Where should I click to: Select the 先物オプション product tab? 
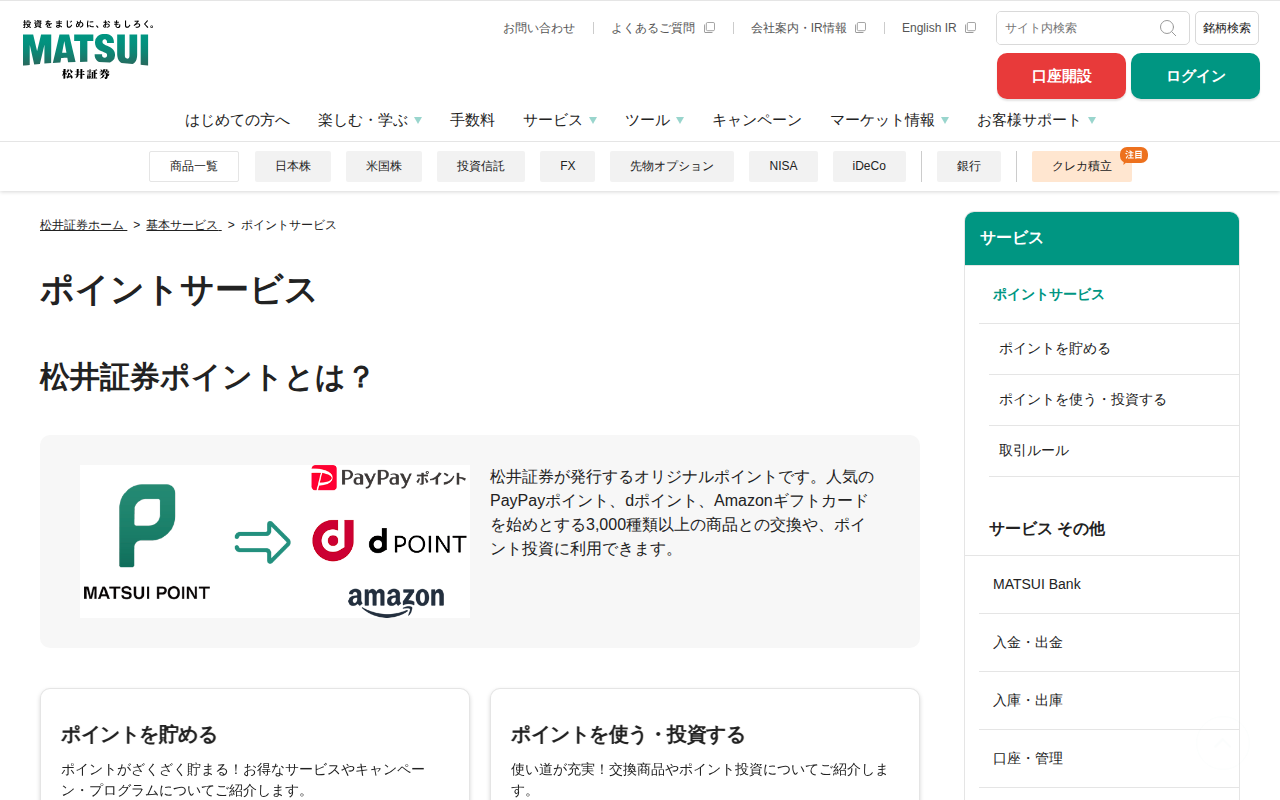[x=672, y=166]
